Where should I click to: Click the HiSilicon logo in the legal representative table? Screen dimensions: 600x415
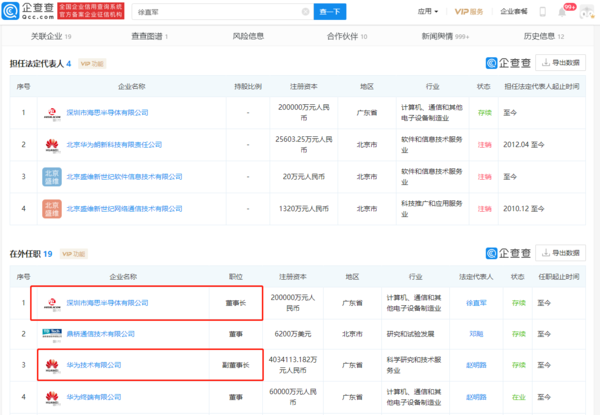click(x=52, y=113)
